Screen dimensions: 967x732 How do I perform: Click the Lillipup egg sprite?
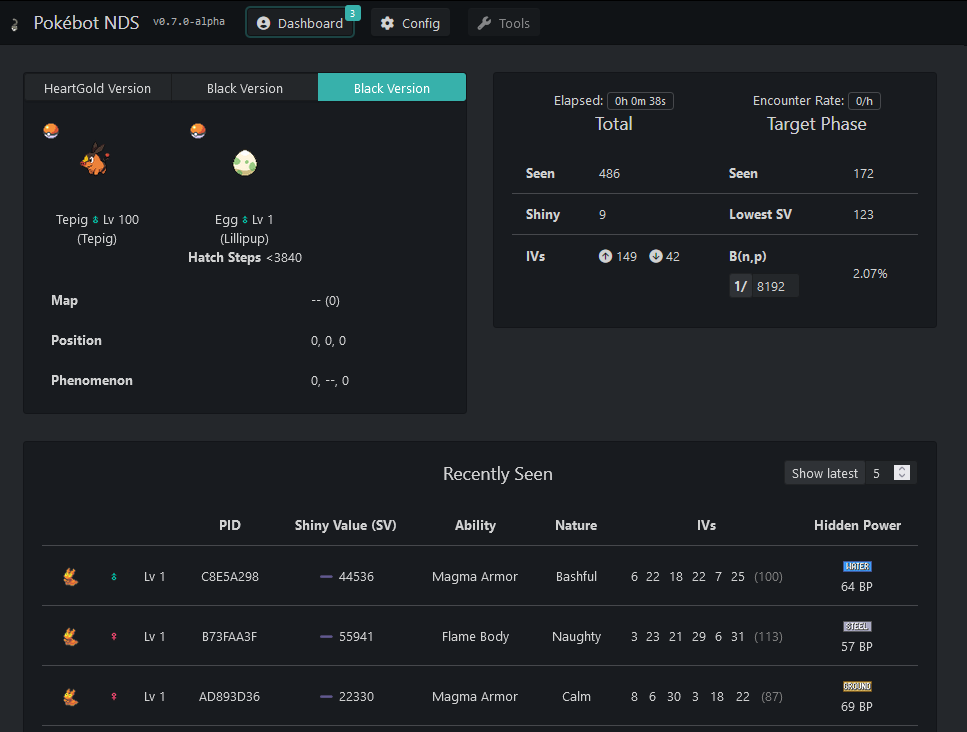(245, 163)
